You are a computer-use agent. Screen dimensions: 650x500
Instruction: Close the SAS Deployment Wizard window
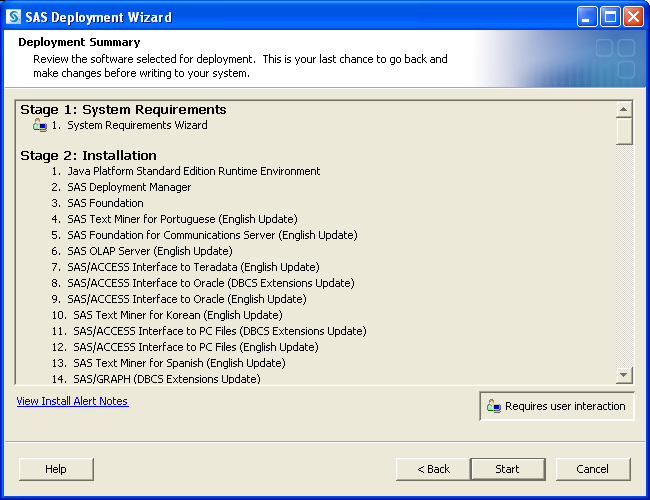tap(633, 17)
